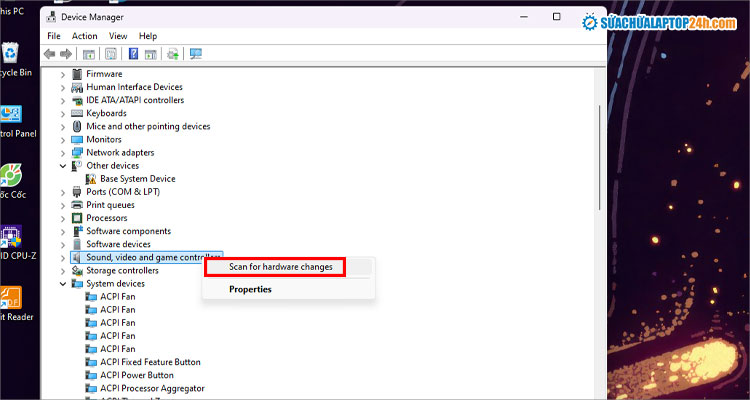
Task: Choose Scan for hardware changes
Action: [x=275, y=267]
